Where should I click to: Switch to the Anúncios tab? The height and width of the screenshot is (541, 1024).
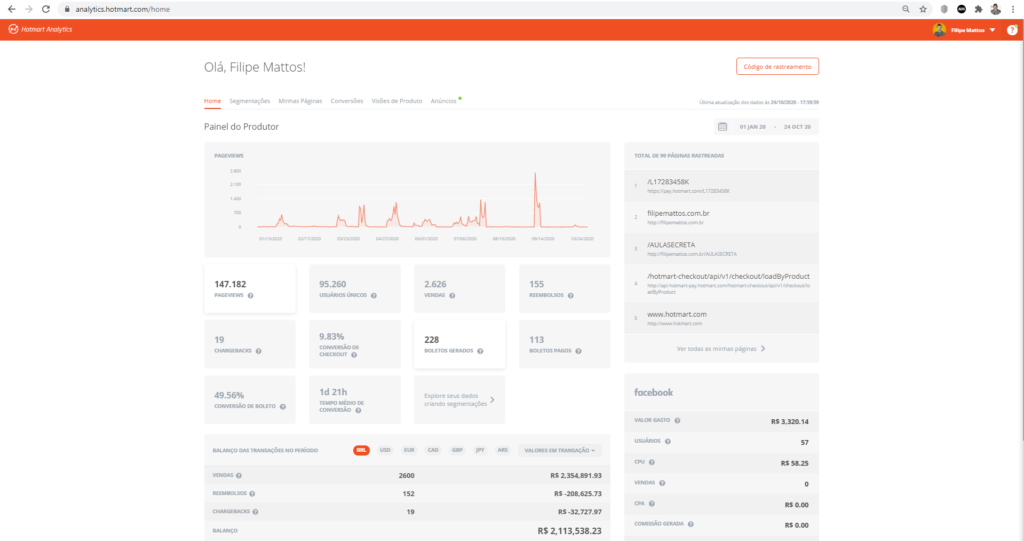click(x=443, y=101)
